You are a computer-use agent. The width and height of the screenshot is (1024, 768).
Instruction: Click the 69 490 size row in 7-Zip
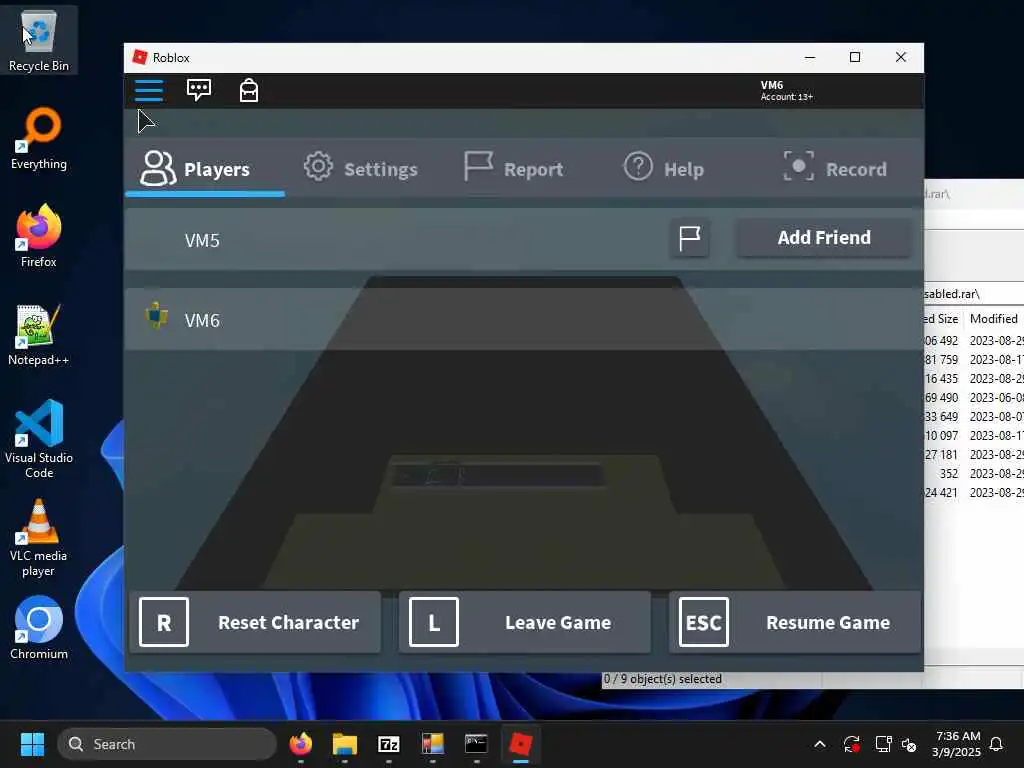pos(974,398)
